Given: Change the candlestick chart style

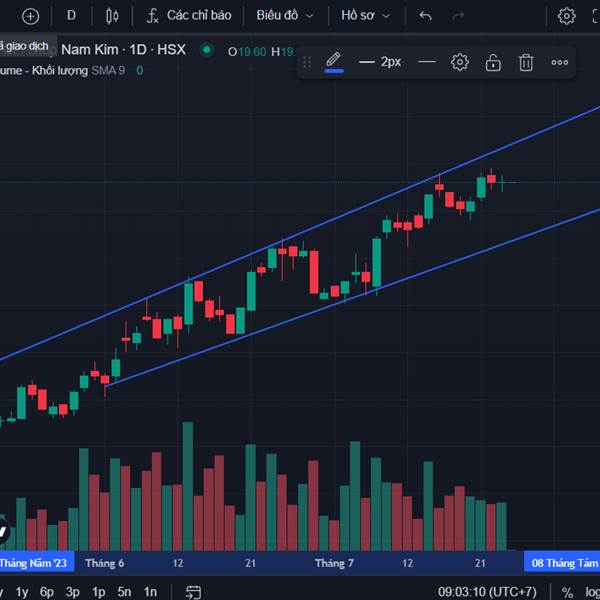Looking at the screenshot, I should point(112,16).
